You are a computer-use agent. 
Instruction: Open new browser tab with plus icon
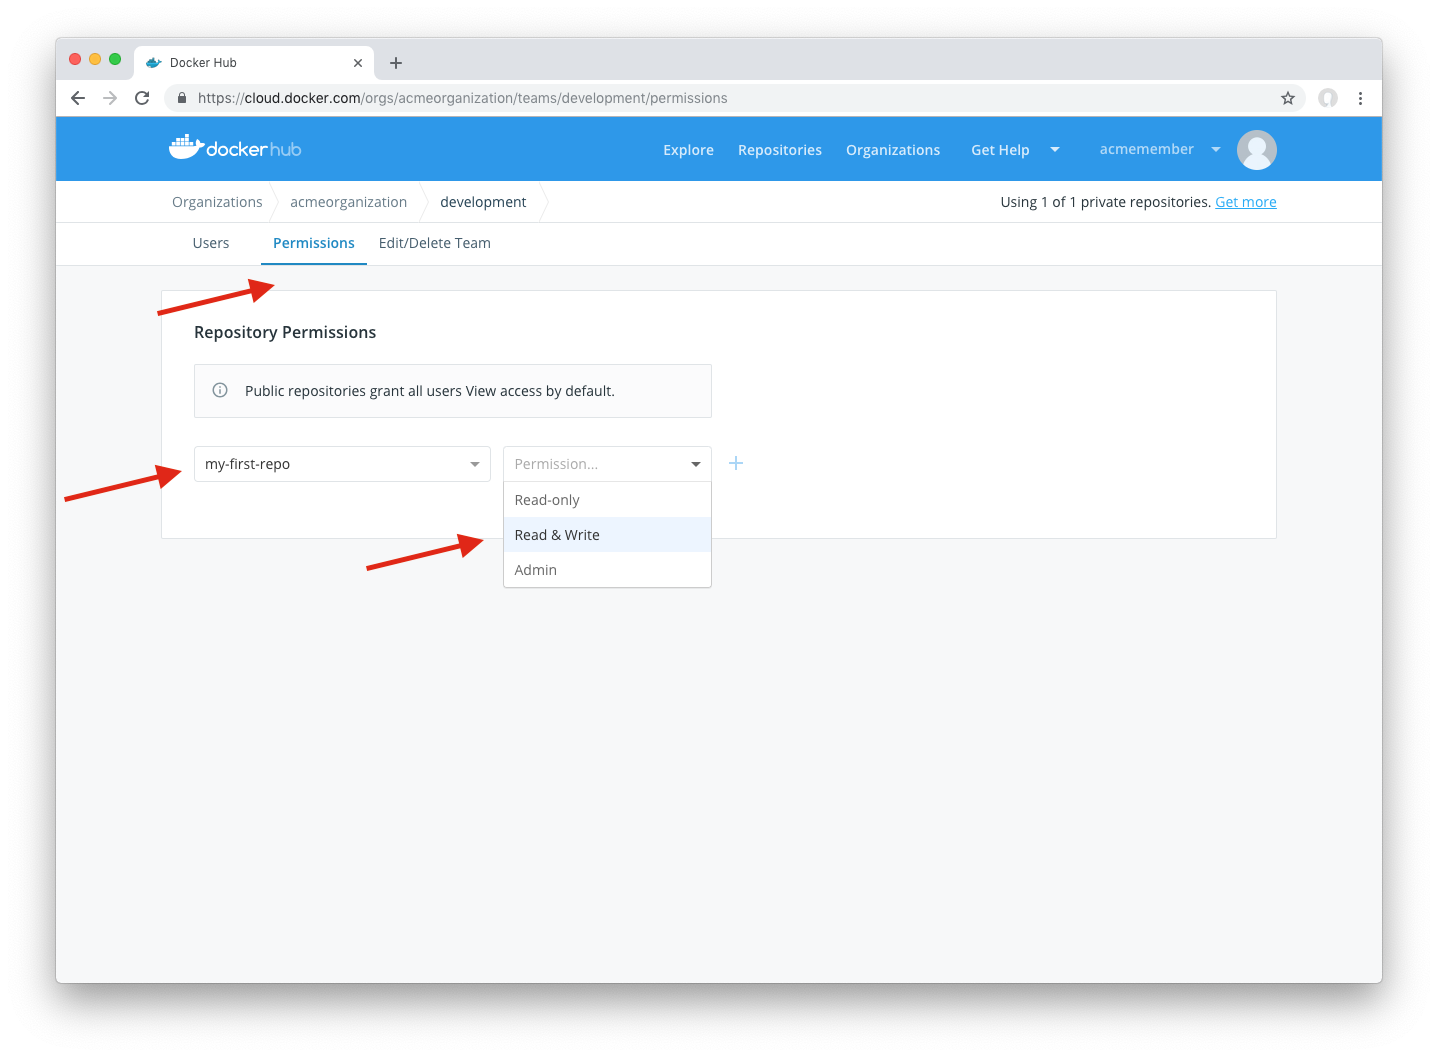[396, 63]
